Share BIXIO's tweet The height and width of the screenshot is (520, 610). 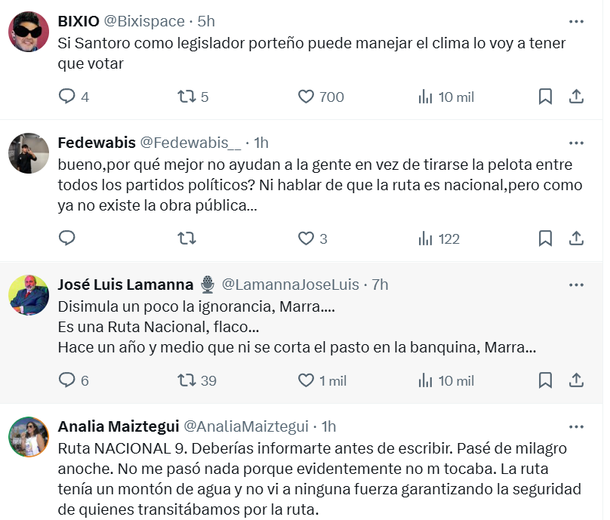point(576,97)
